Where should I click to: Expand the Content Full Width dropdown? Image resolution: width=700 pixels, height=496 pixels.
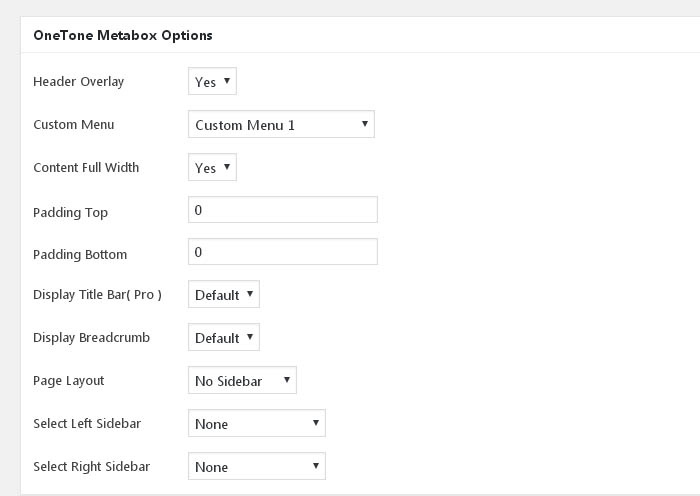click(212, 167)
